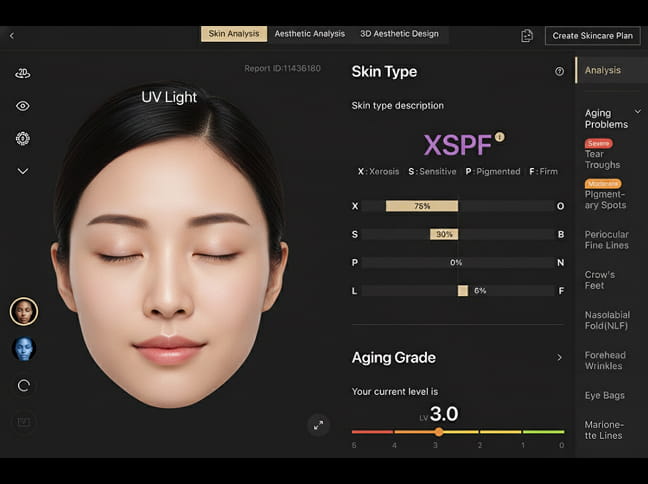Expand the left sidebar down chevron

coord(23,171)
